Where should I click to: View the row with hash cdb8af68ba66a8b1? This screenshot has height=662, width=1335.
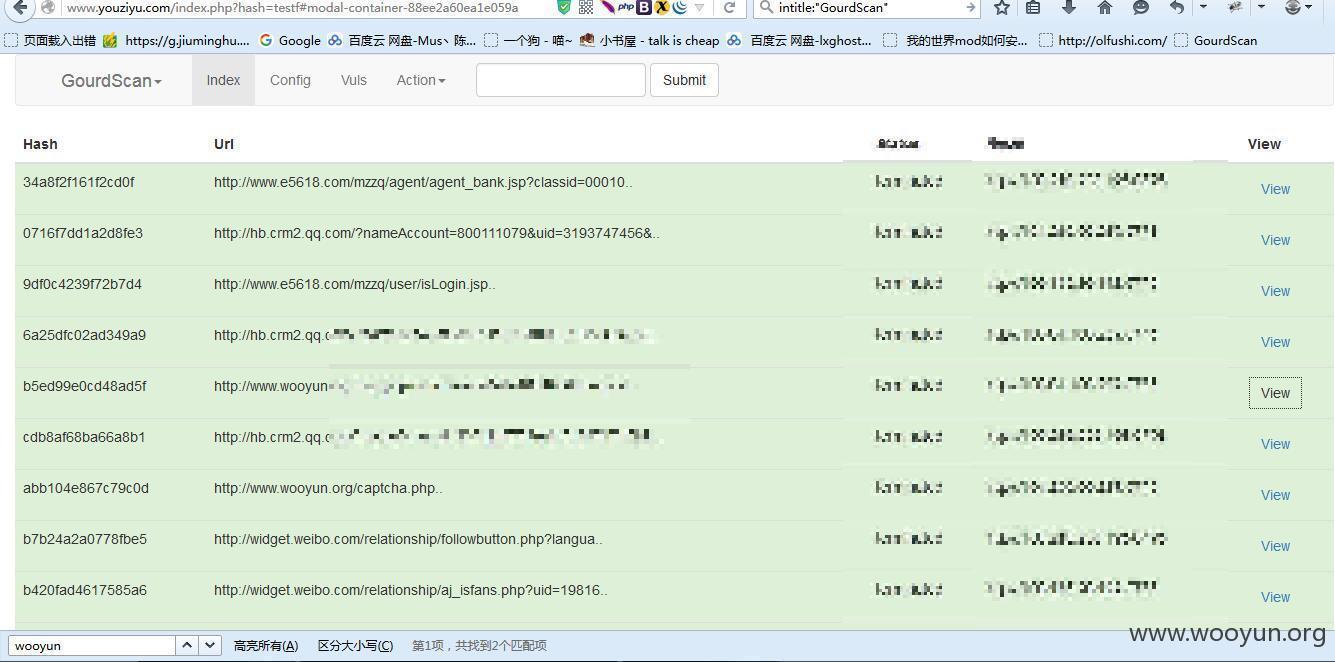pos(1275,444)
